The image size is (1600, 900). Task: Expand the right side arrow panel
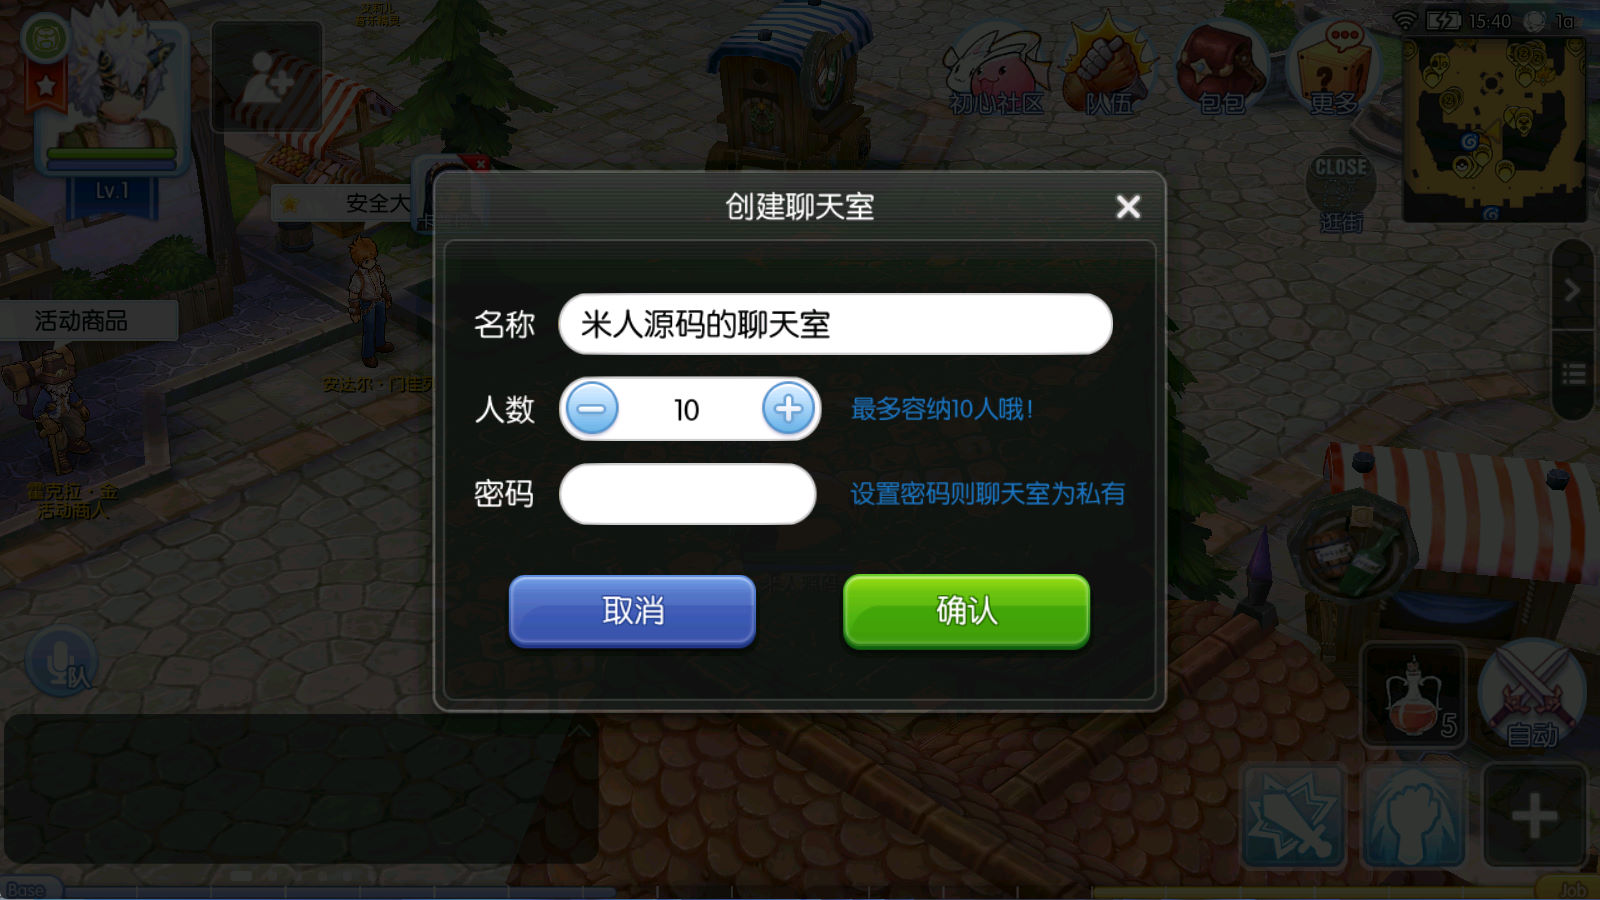[1572, 290]
